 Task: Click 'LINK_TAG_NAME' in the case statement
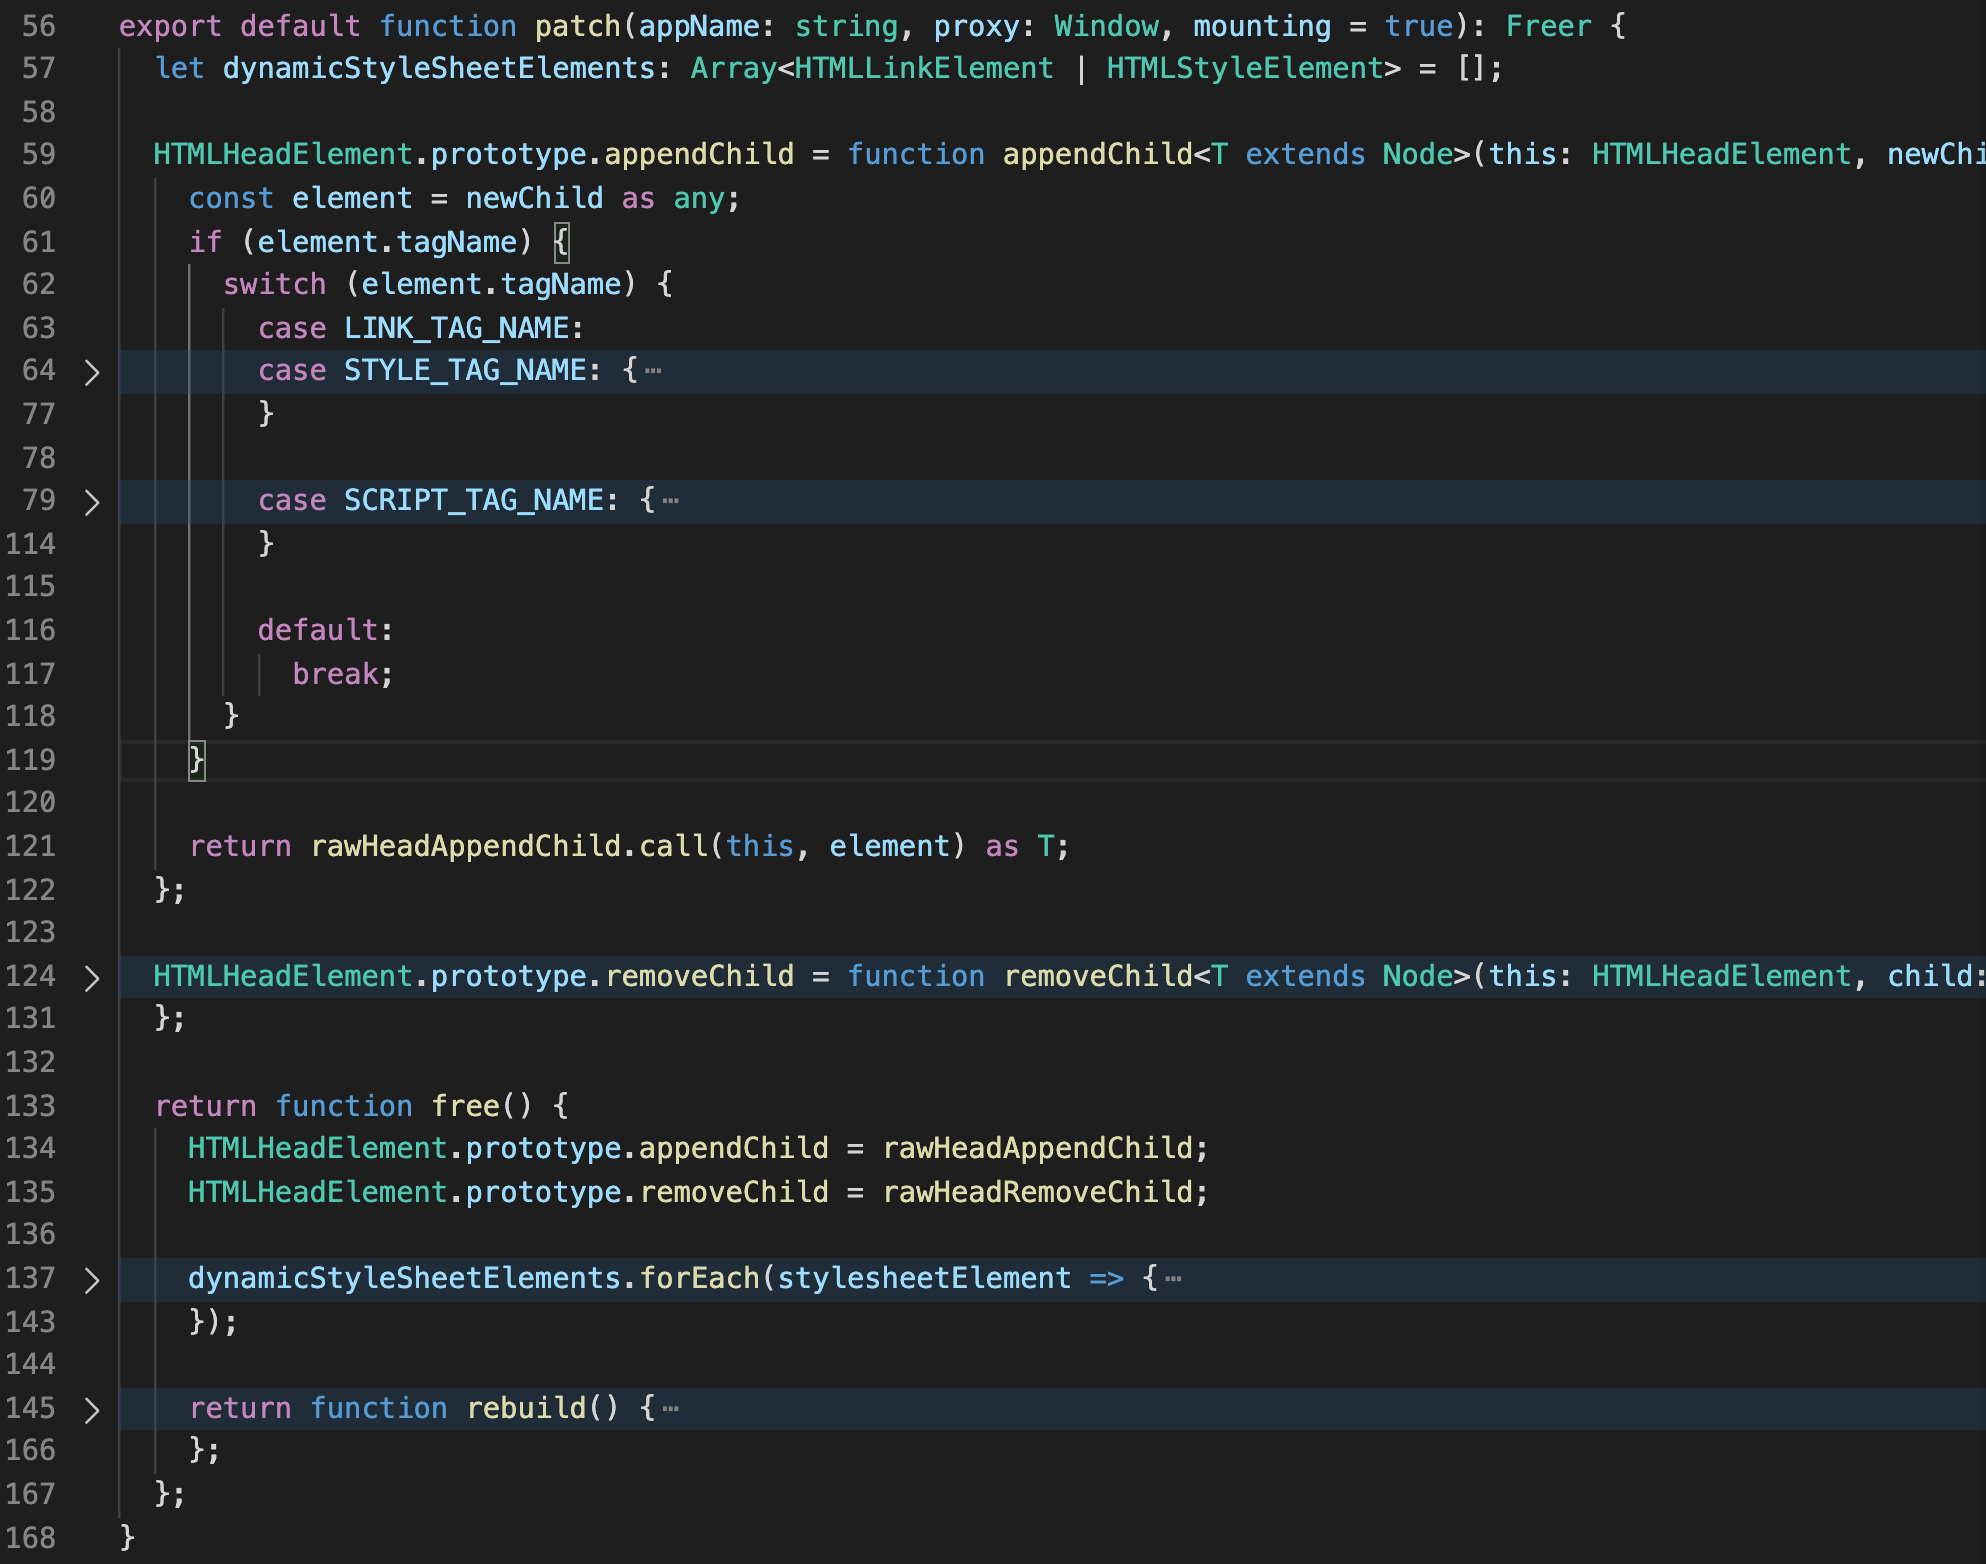tap(457, 328)
